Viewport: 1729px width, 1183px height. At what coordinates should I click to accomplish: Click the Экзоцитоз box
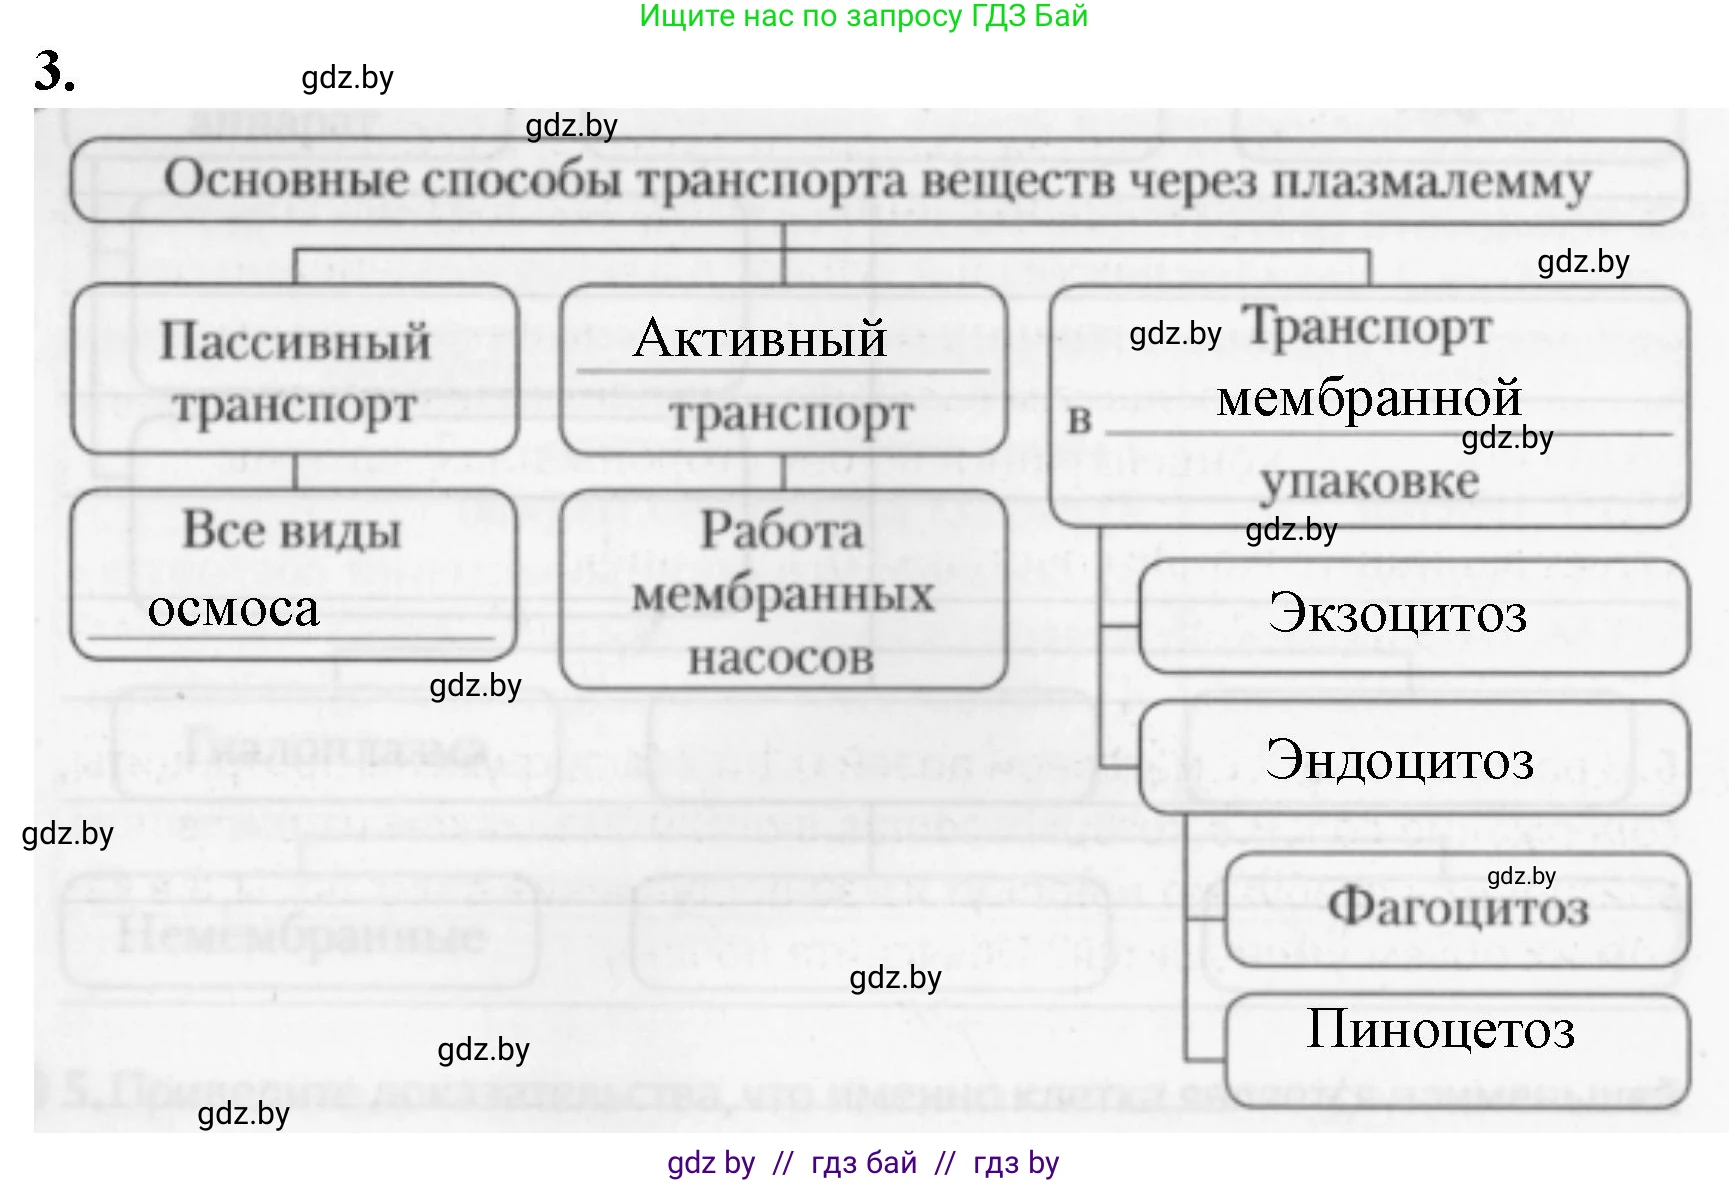pos(1412,614)
